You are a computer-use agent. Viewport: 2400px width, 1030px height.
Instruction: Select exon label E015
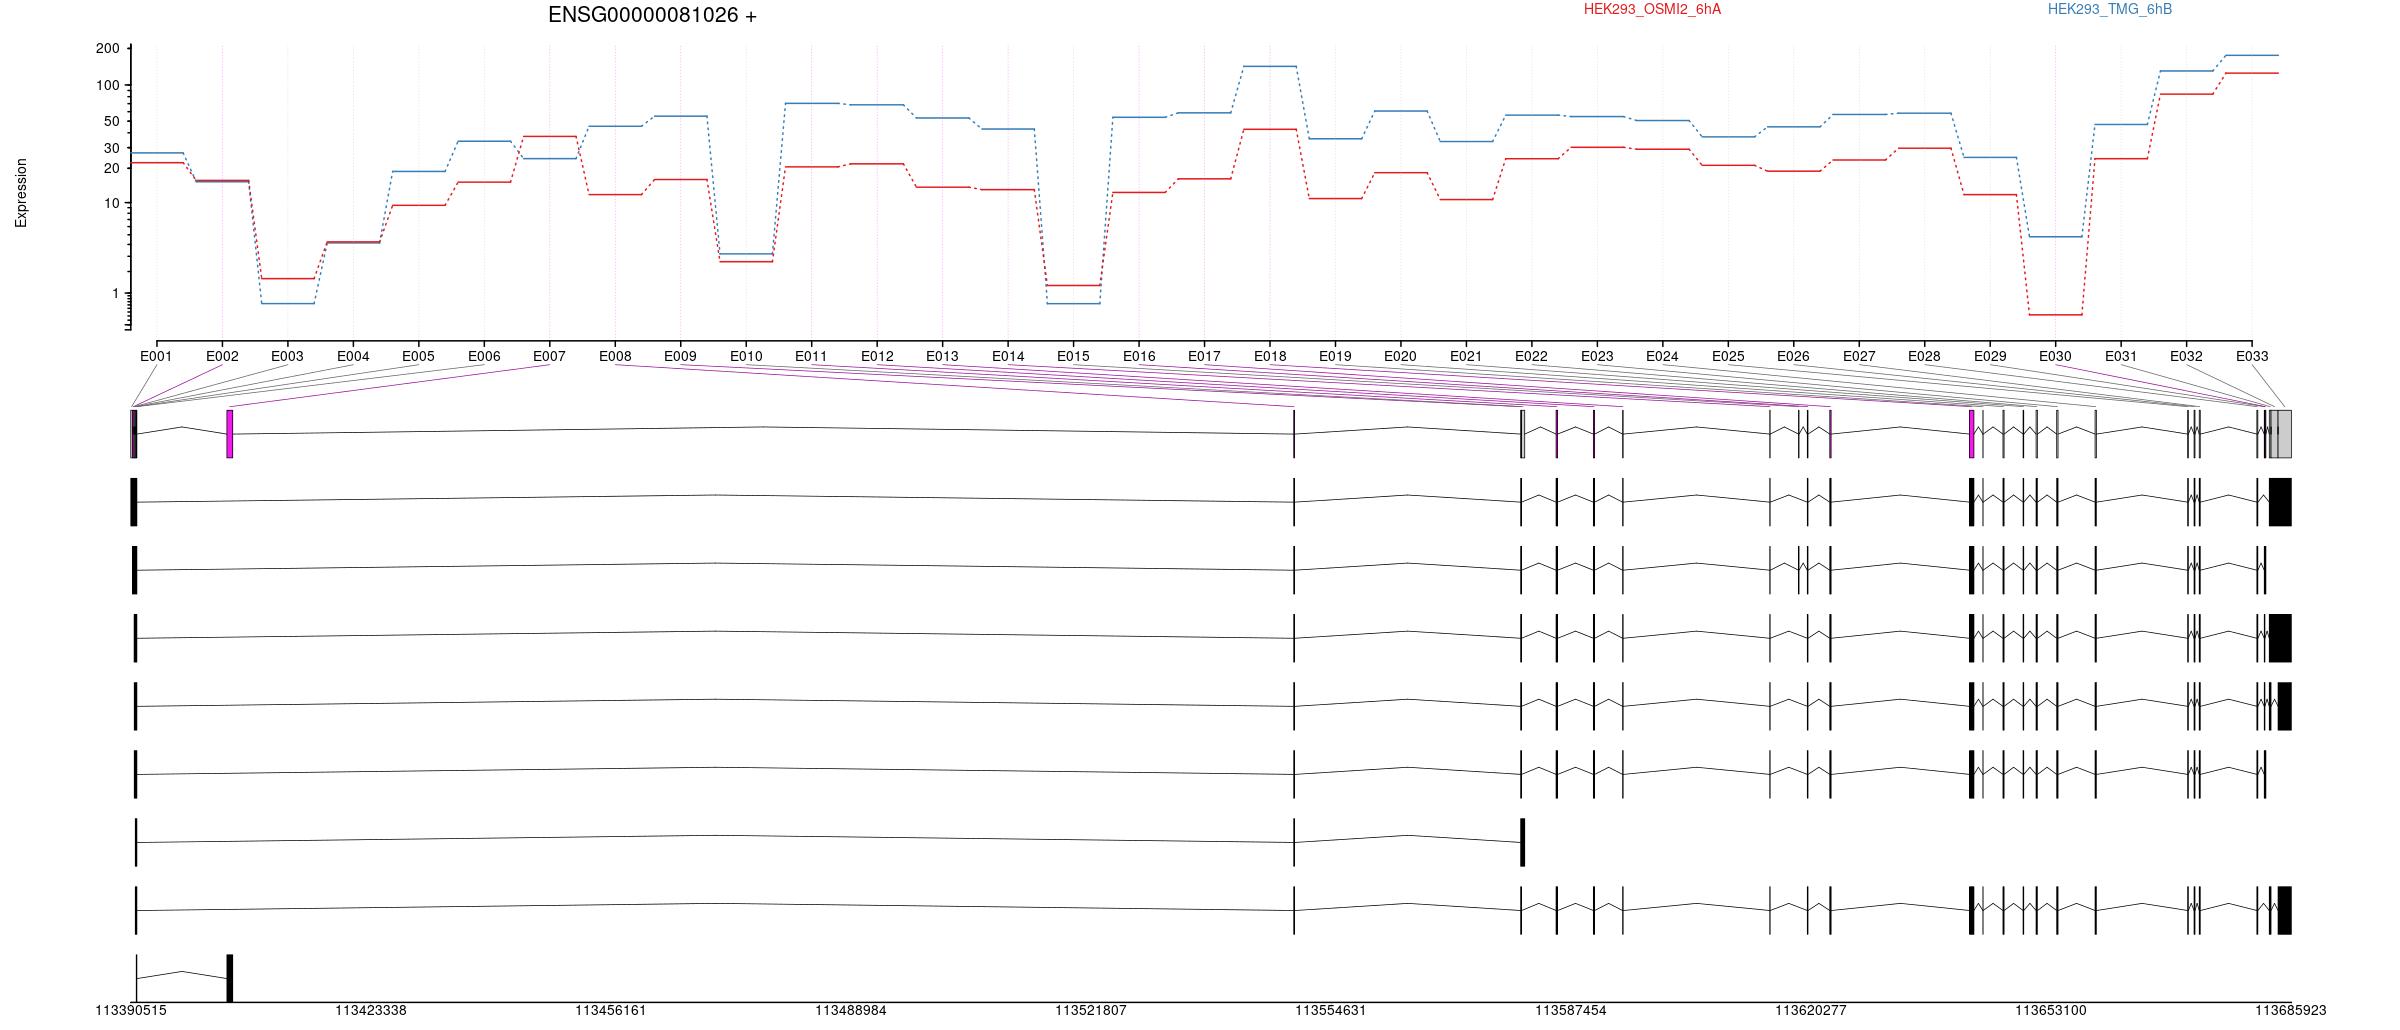tap(1073, 356)
